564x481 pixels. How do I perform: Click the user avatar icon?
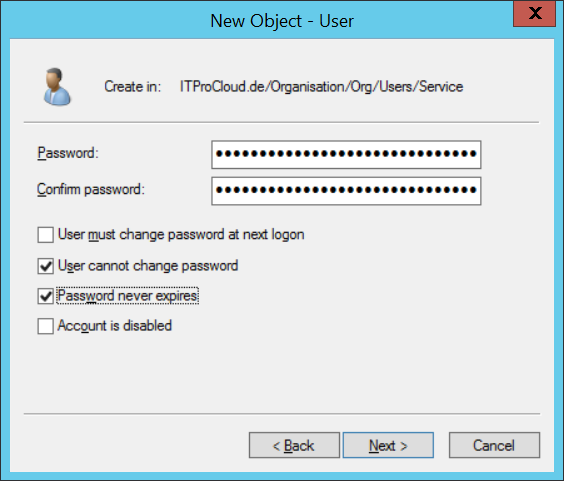(x=57, y=87)
